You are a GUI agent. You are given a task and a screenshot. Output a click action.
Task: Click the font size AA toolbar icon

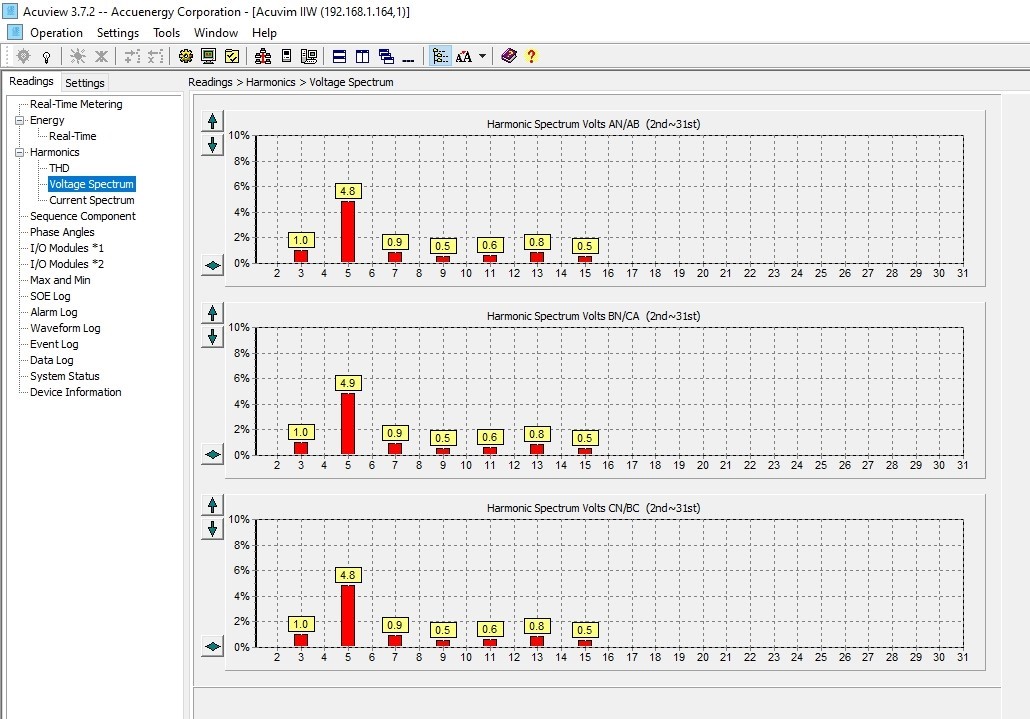(x=464, y=56)
